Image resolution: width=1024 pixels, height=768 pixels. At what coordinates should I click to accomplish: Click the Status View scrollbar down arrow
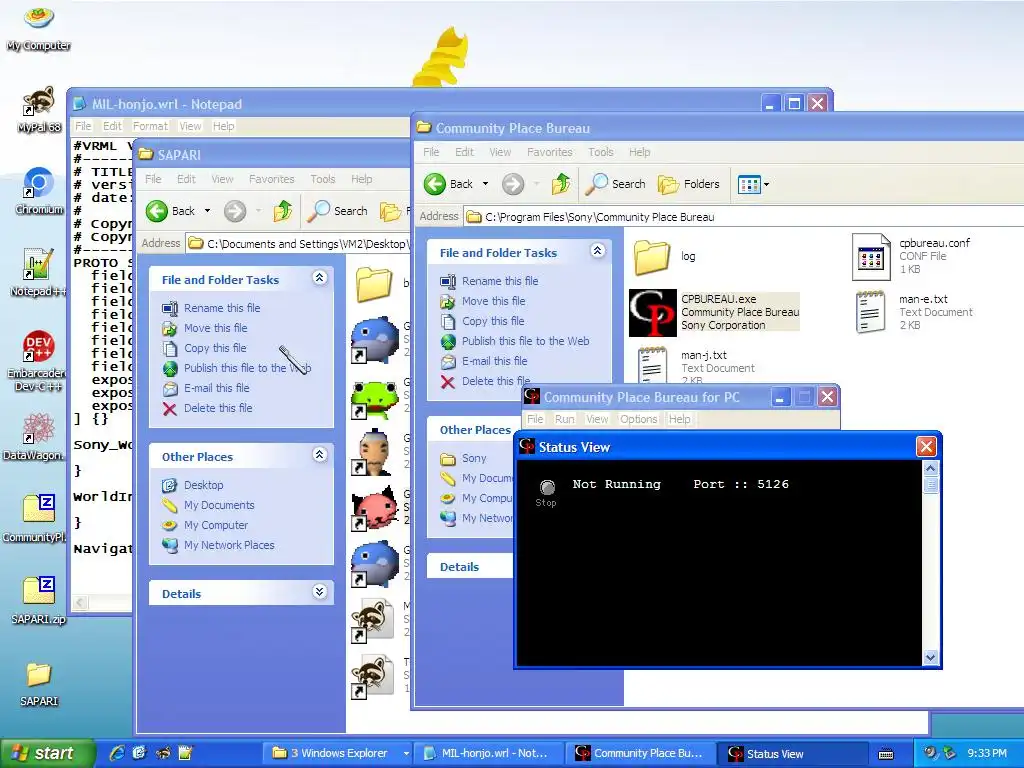931,658
